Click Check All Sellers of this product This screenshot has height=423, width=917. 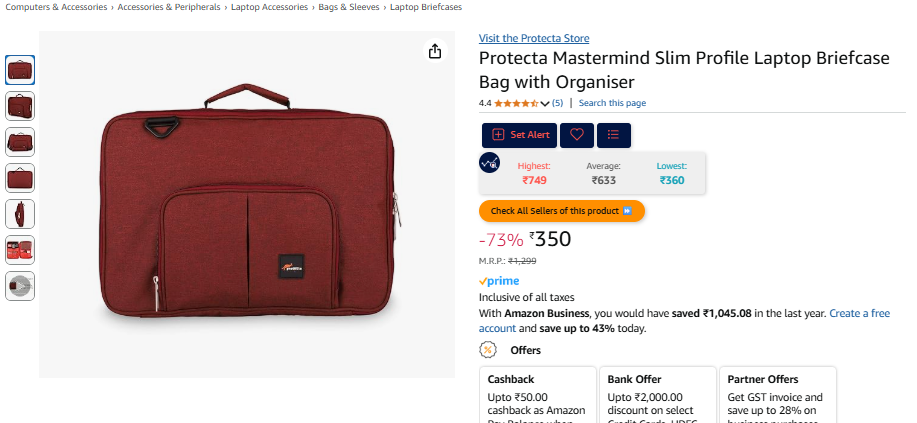click(561, 211)
